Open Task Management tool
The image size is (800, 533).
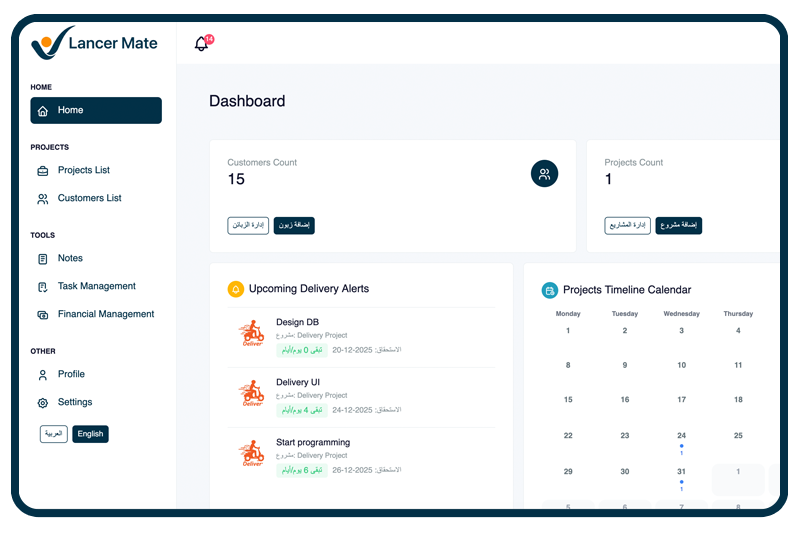coord(96,286)
